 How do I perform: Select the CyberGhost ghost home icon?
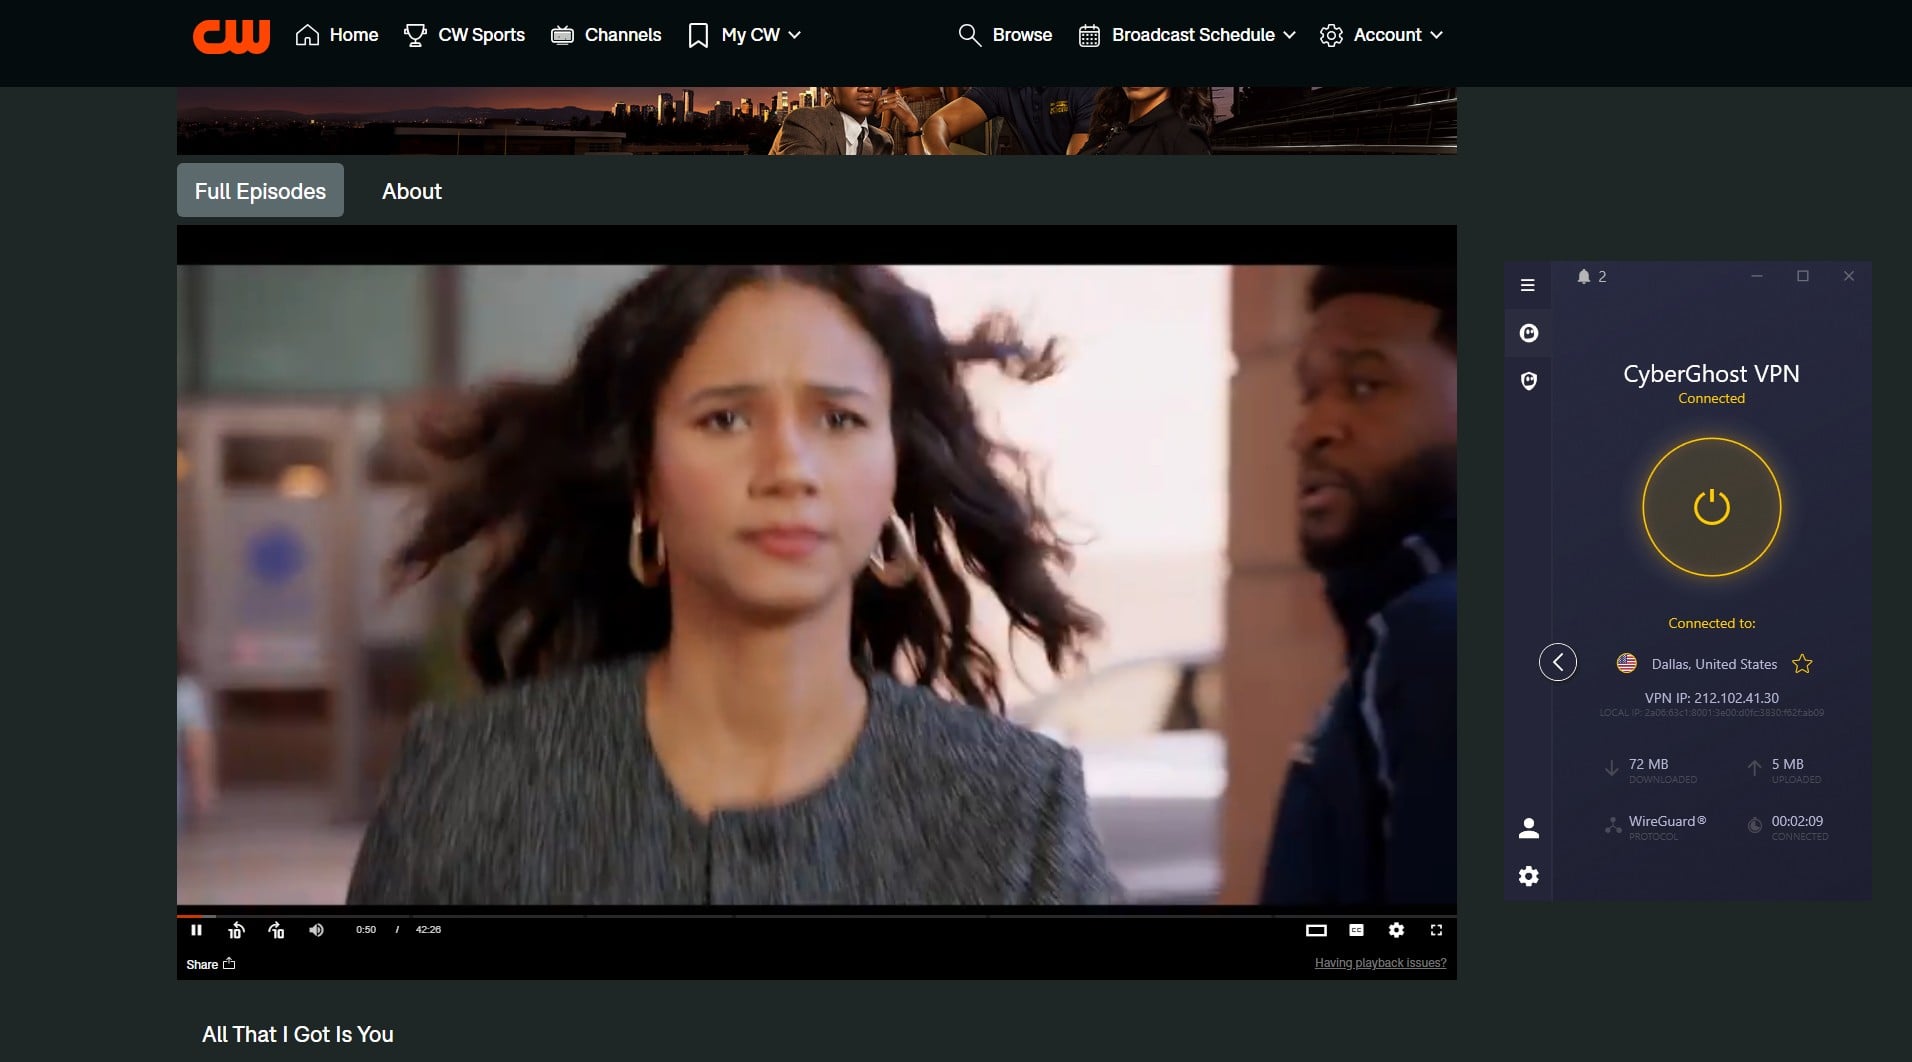point(1528,333)
